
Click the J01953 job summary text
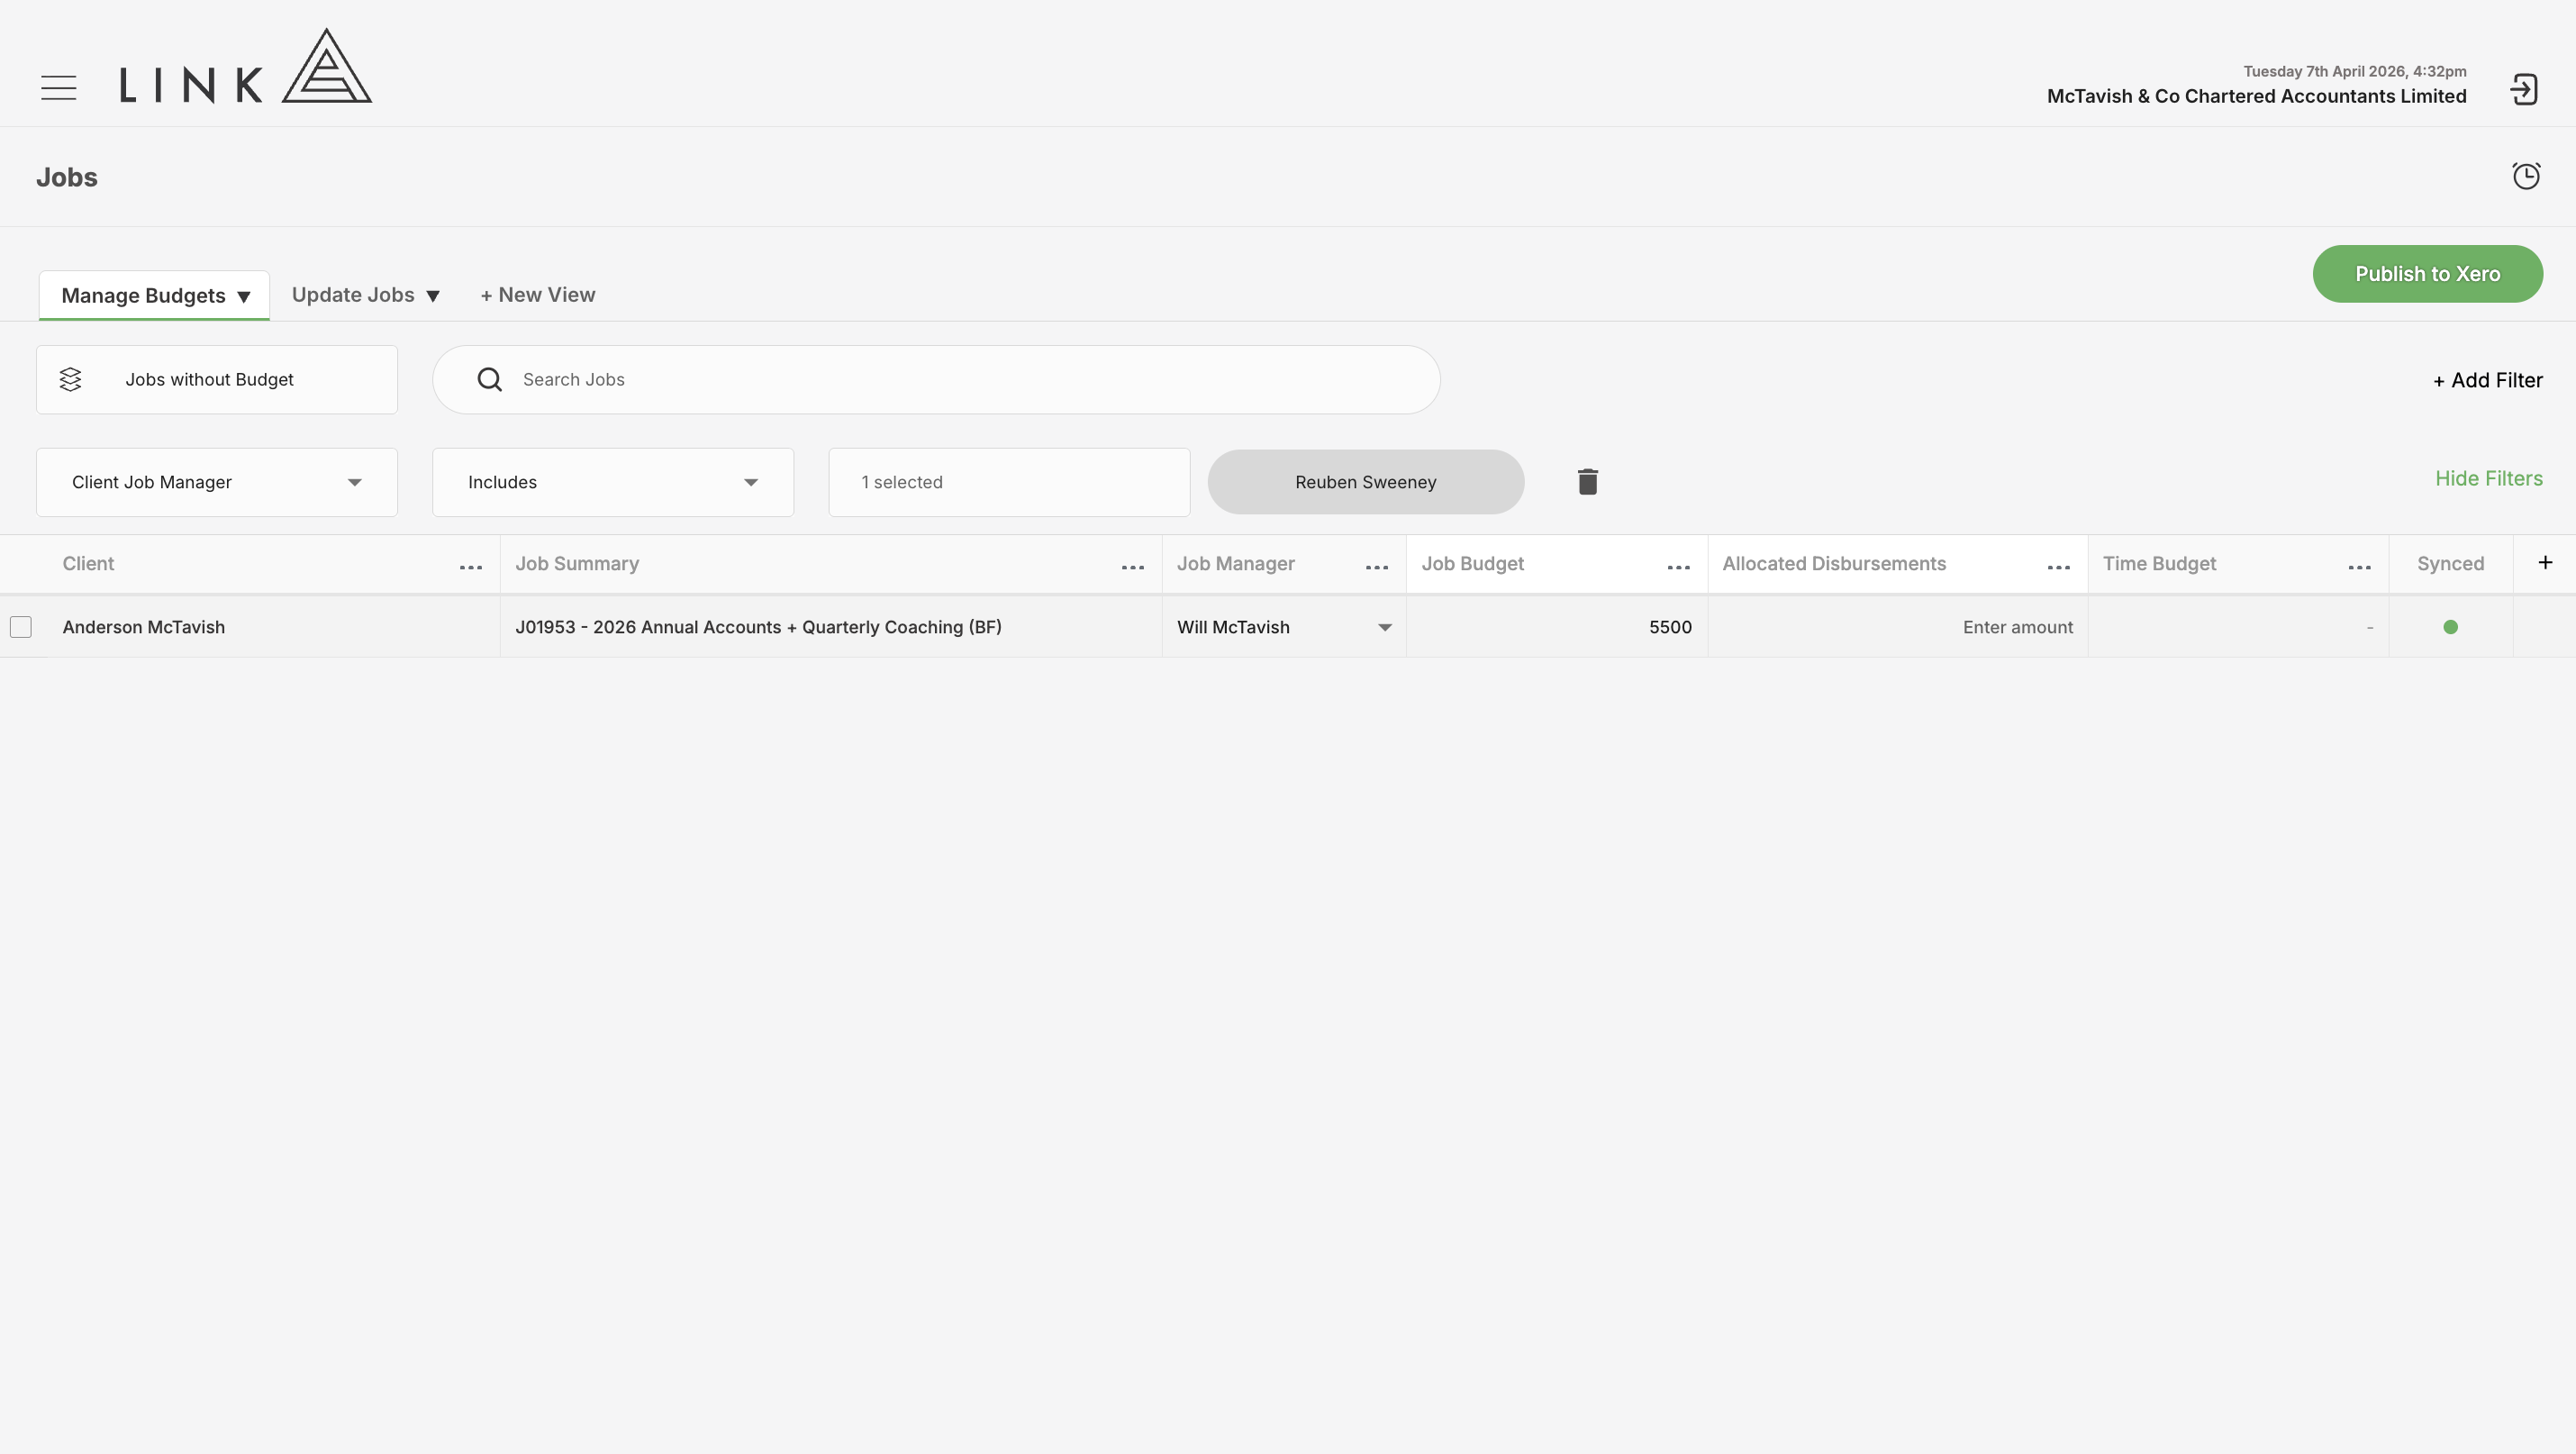pos(758,627)
